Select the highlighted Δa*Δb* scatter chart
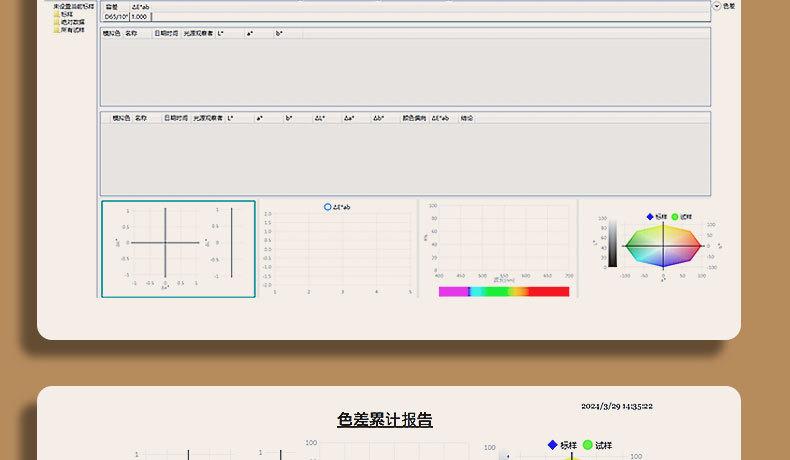The image size is (790, 460). click(178, 249)
